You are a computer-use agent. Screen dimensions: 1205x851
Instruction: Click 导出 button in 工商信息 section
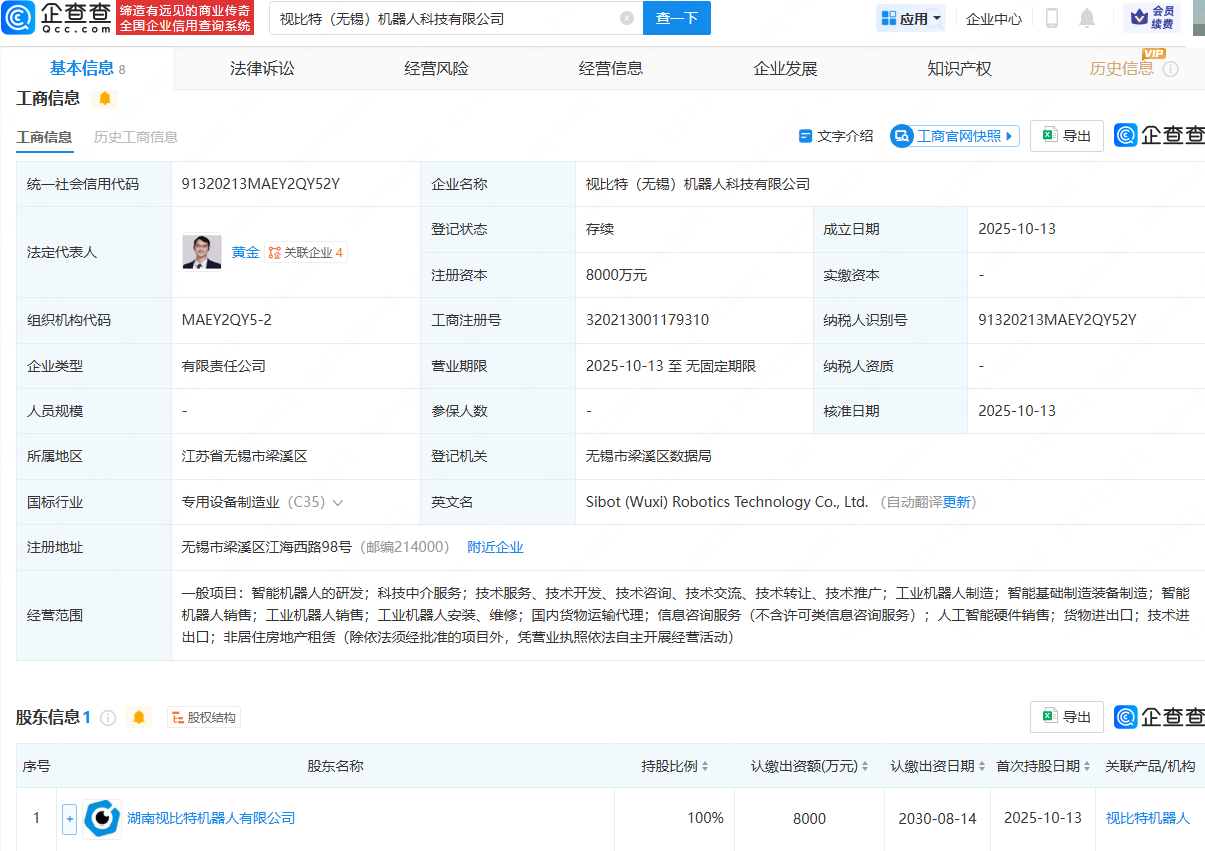[x=1066, y=136]
